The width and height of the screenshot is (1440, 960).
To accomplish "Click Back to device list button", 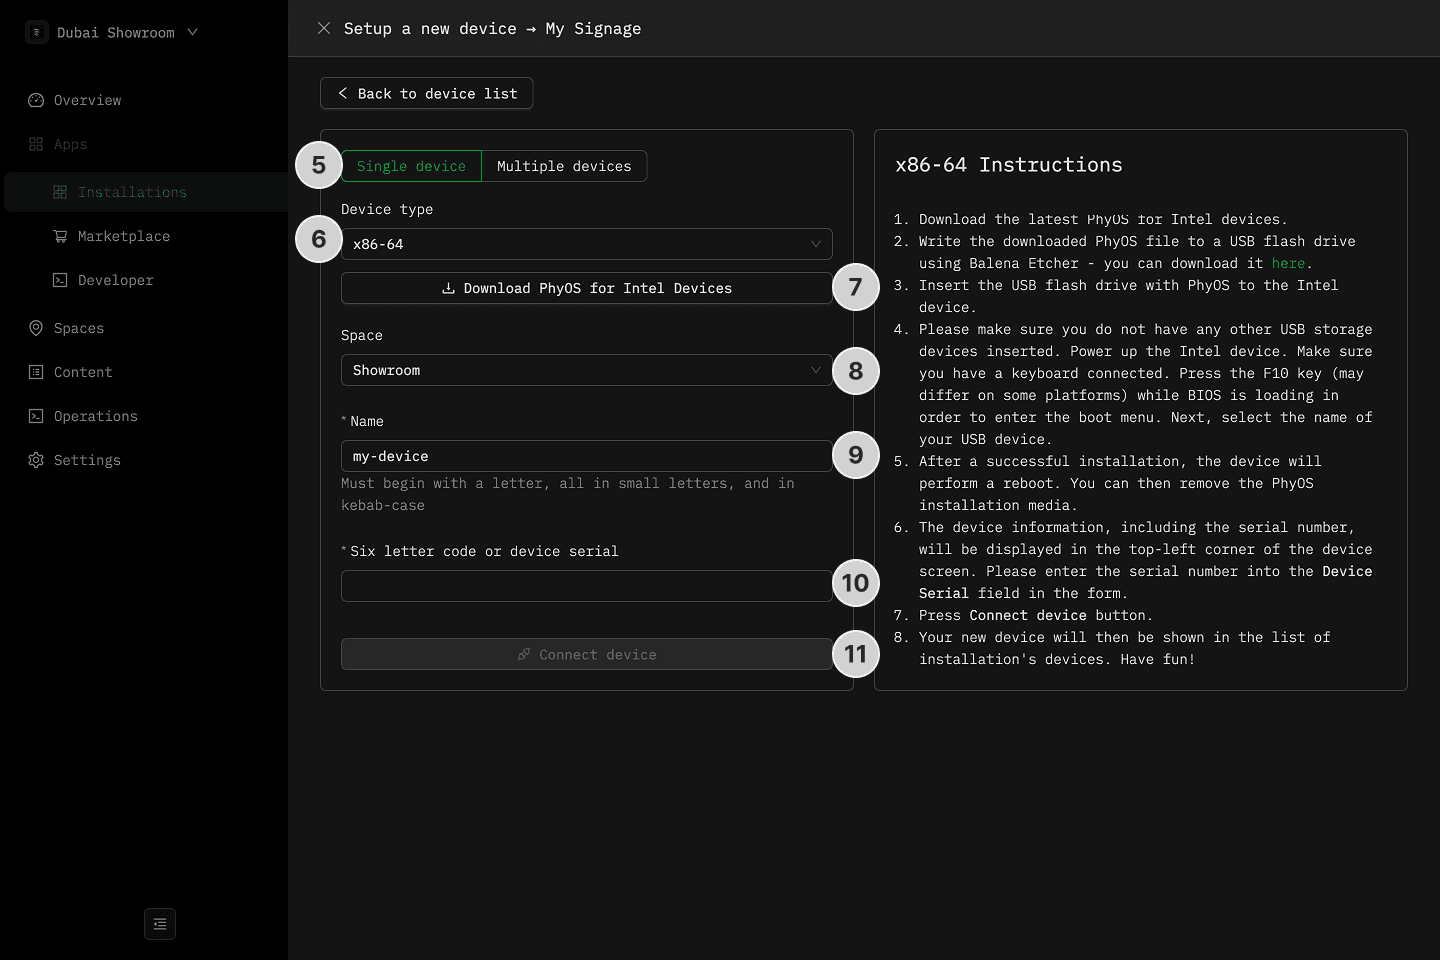I will tap(426, 93).
